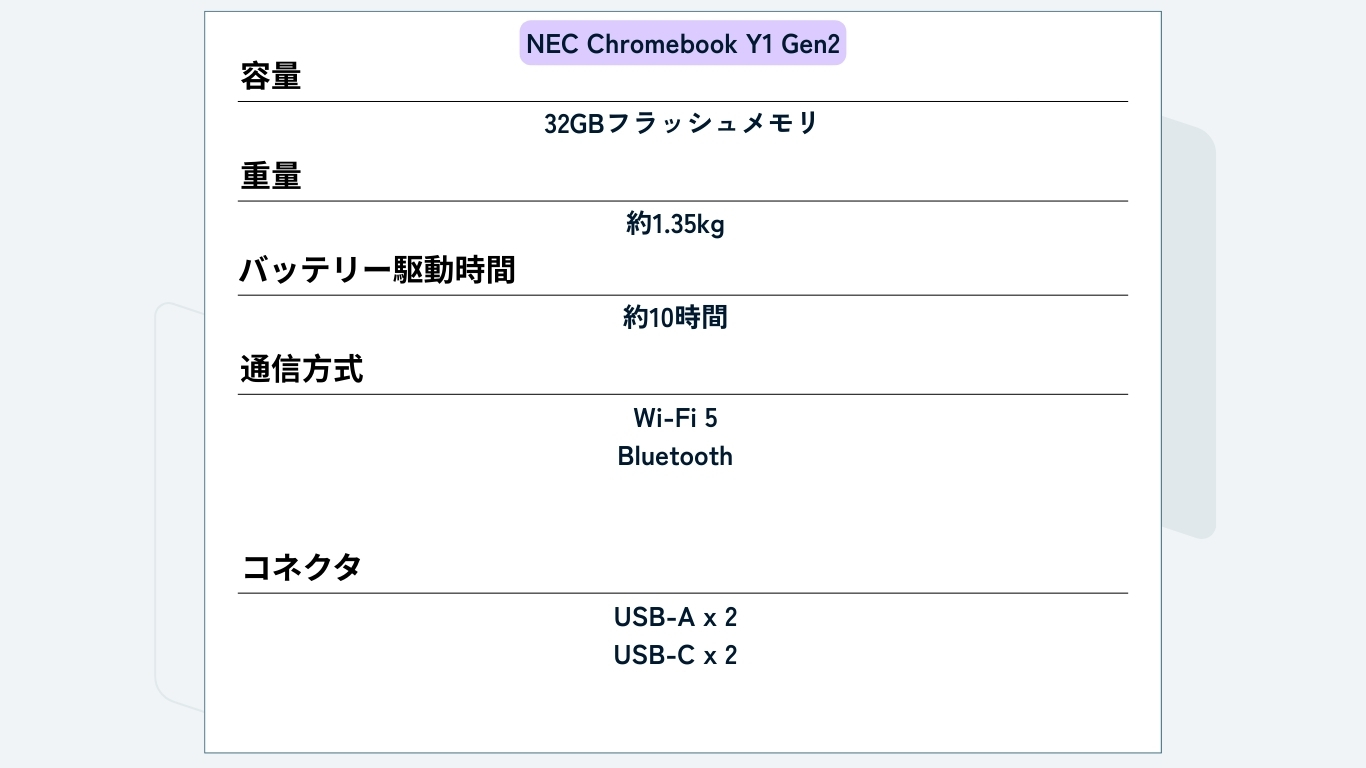Click the USB-A x 2 connector entry
The width and height of the screenshot is (1366, 768).
pyautogui.click(x=676, y=617)
